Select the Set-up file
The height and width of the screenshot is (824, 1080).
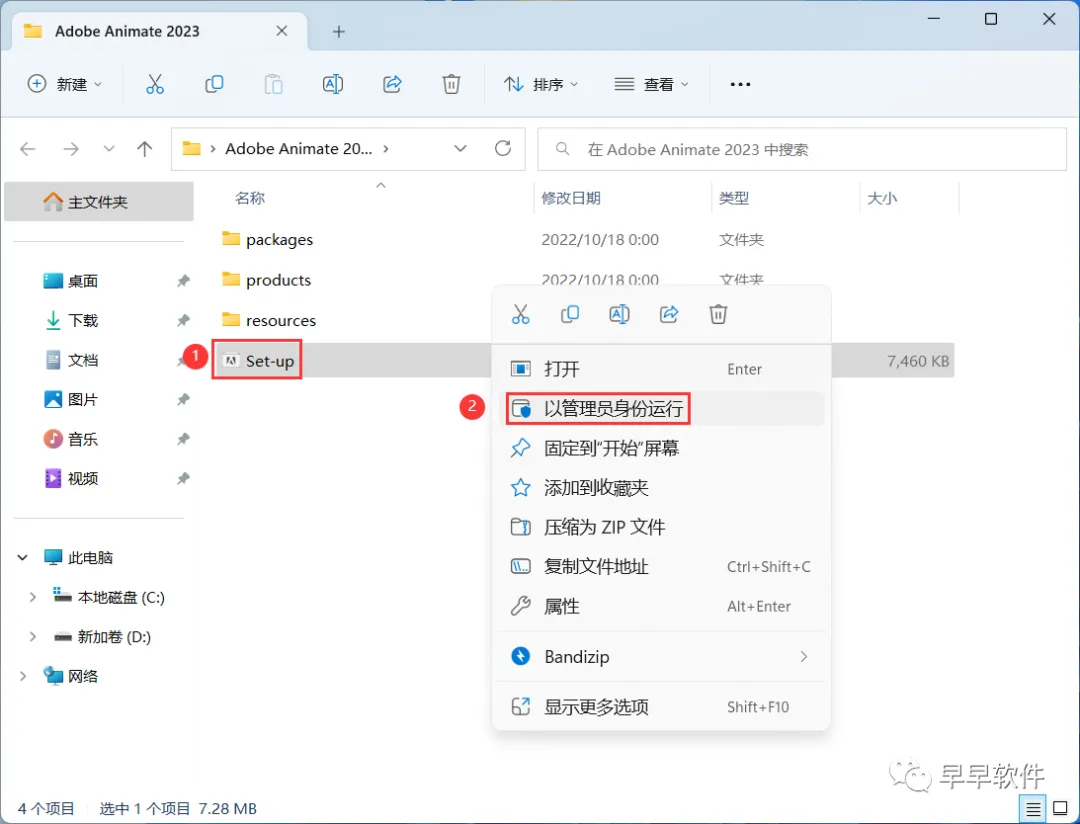point(269,361)
